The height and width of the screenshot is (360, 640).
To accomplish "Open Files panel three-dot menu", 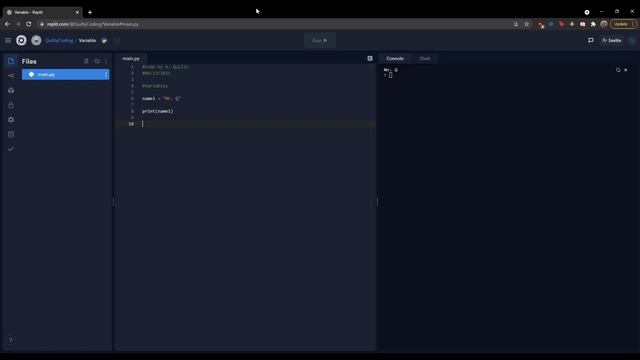I will [x=107, y=61].
